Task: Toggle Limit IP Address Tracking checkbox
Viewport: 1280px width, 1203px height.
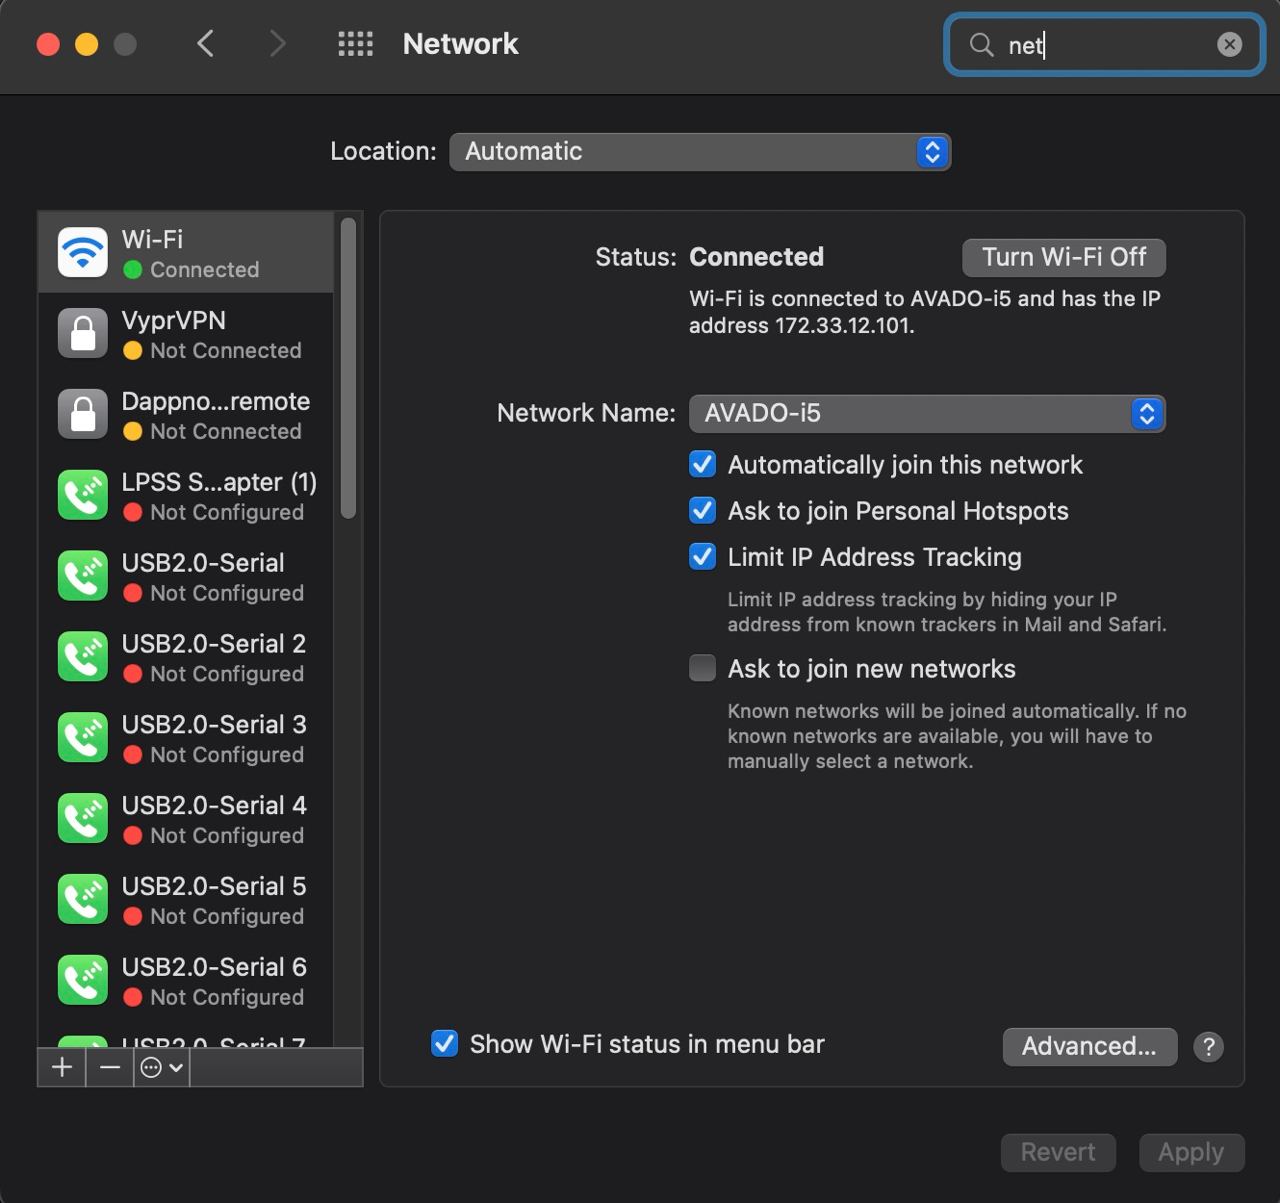Action: point(703,557)
